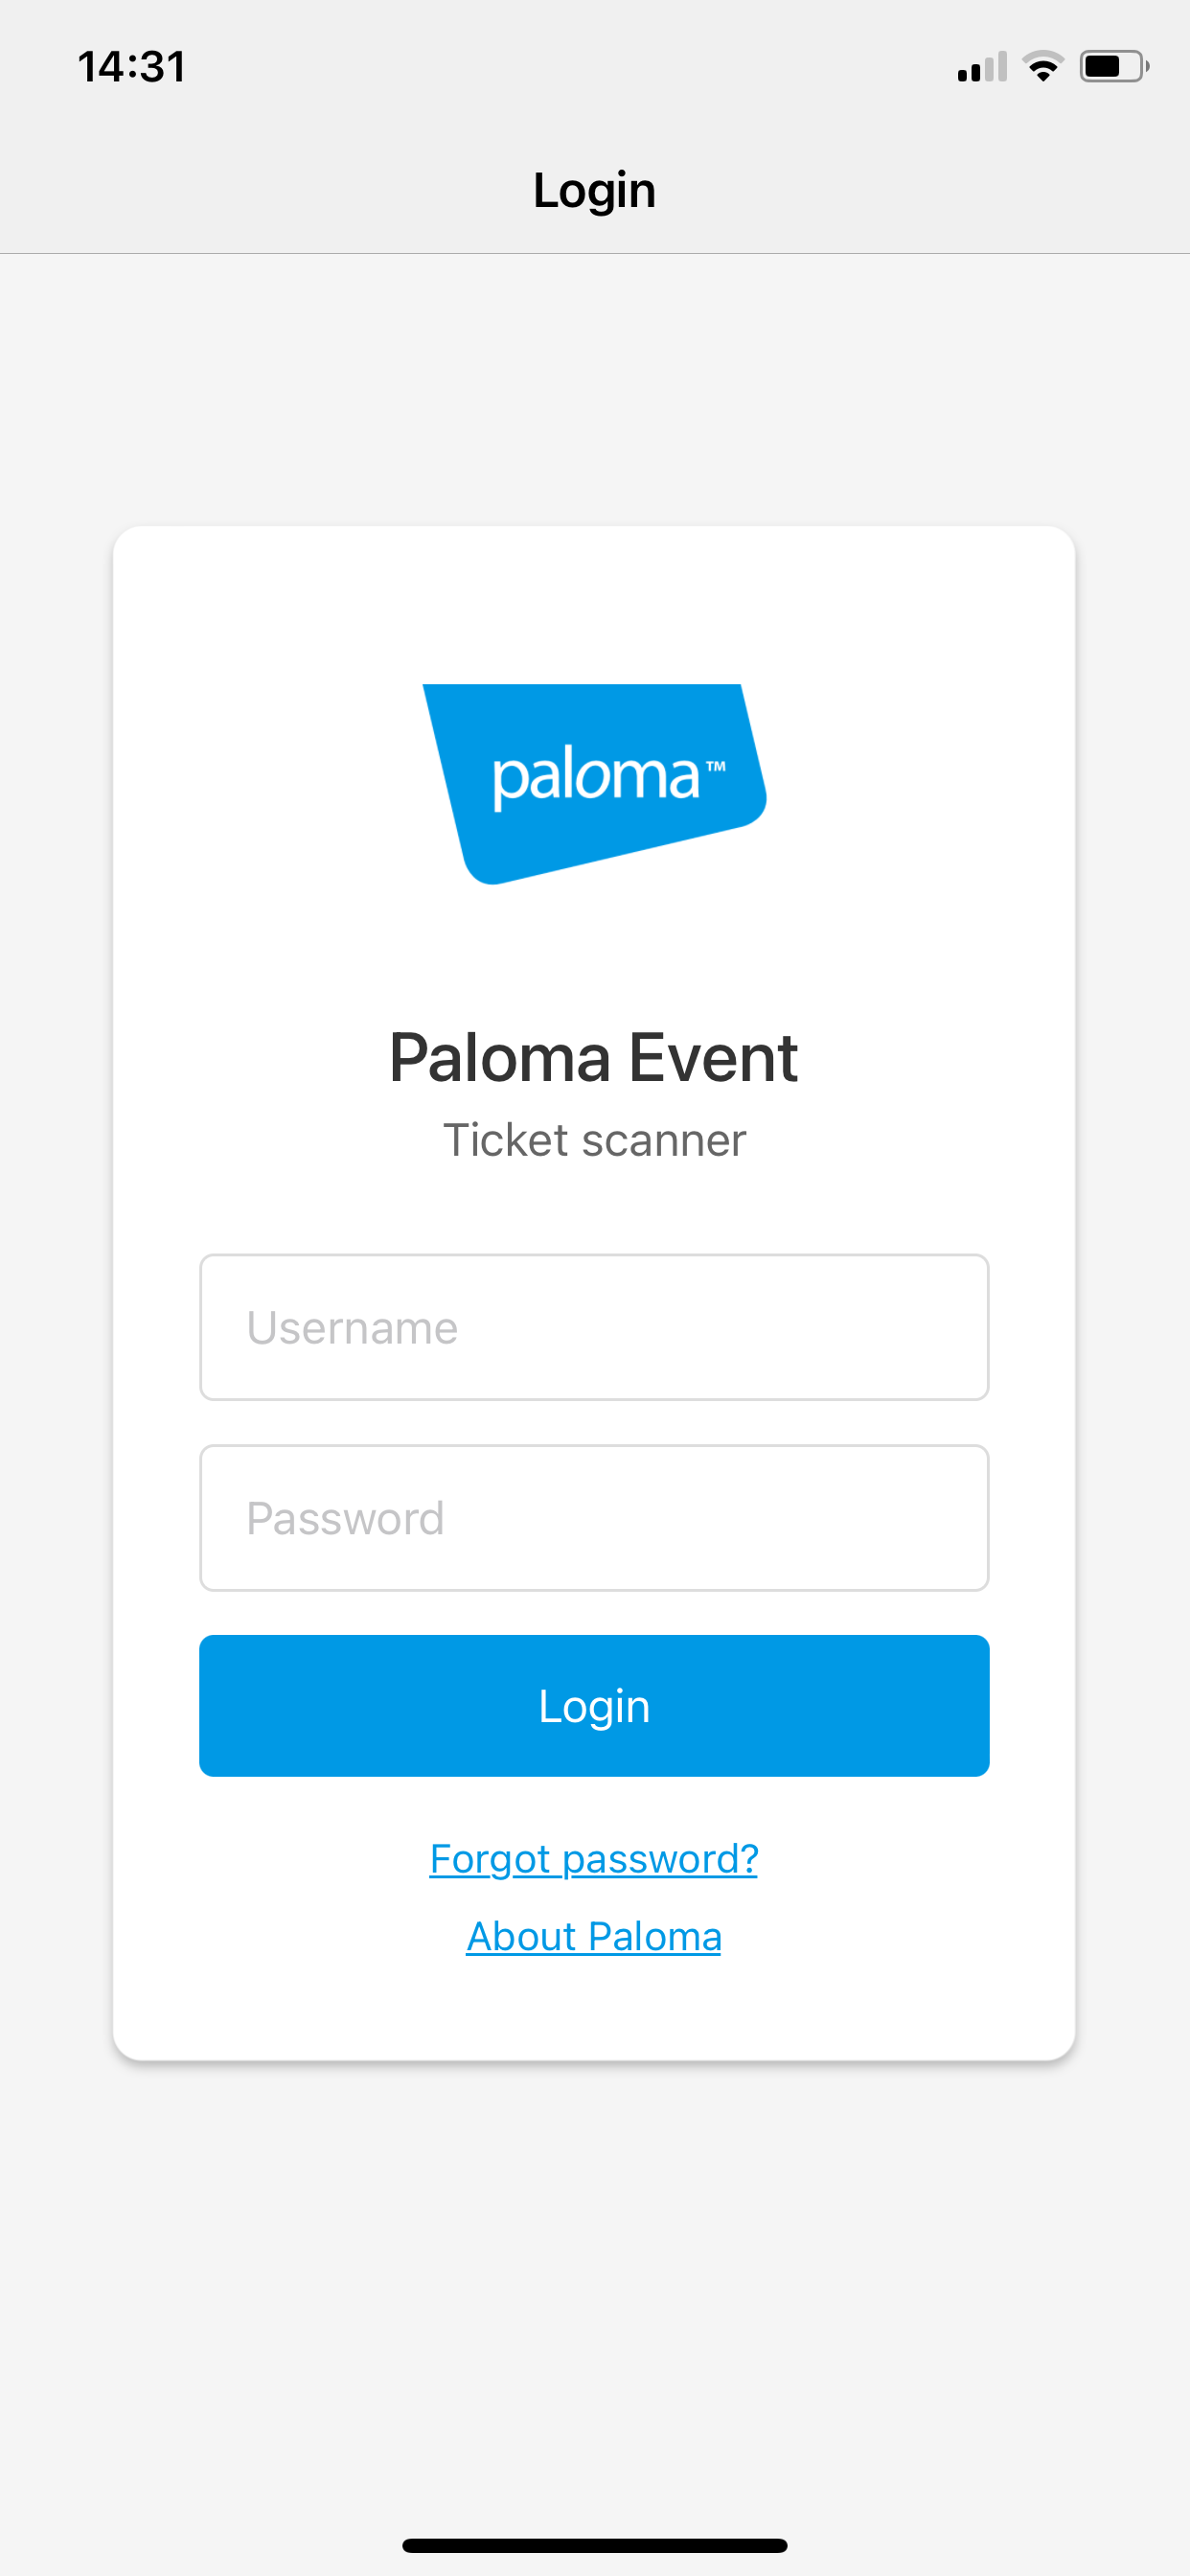The image size is (1190, 2576).
Task: Click the Wi-Fi status icon
Action: point(1043,67)
